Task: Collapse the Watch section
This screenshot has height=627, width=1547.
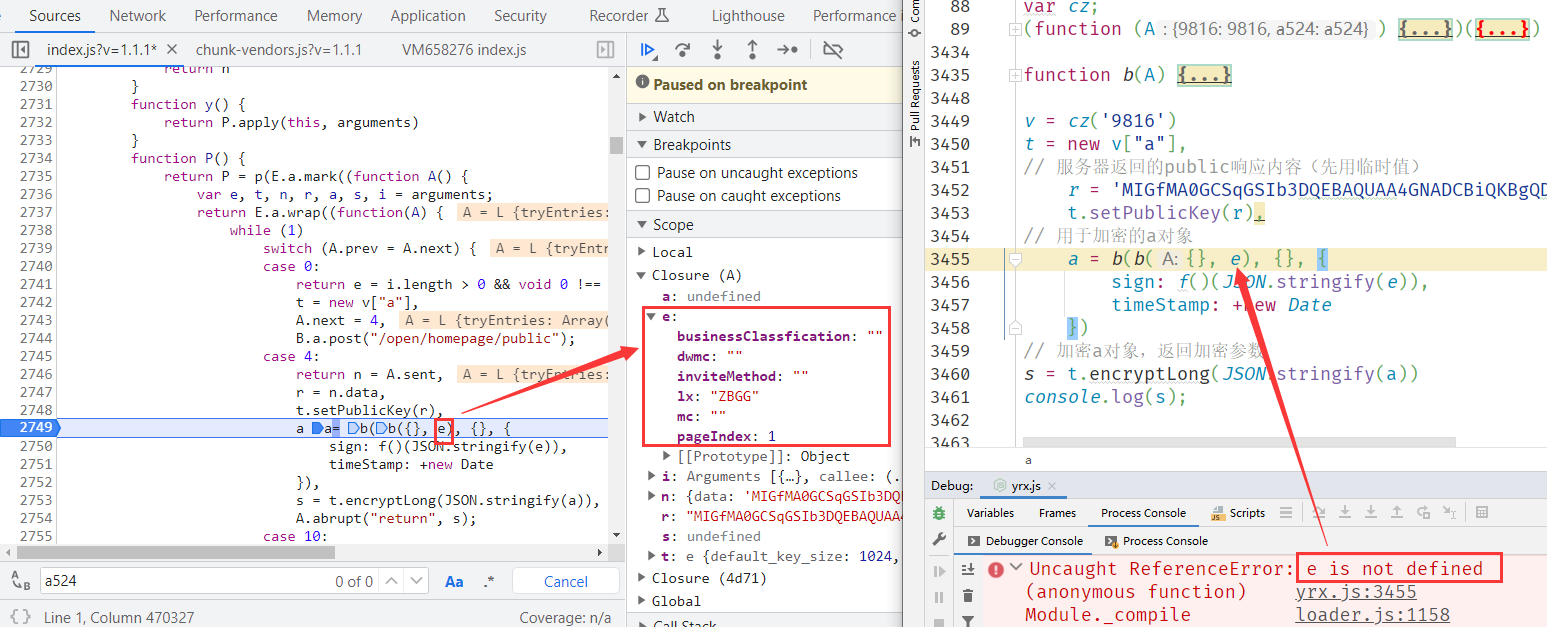Action: tap(673, 117)
